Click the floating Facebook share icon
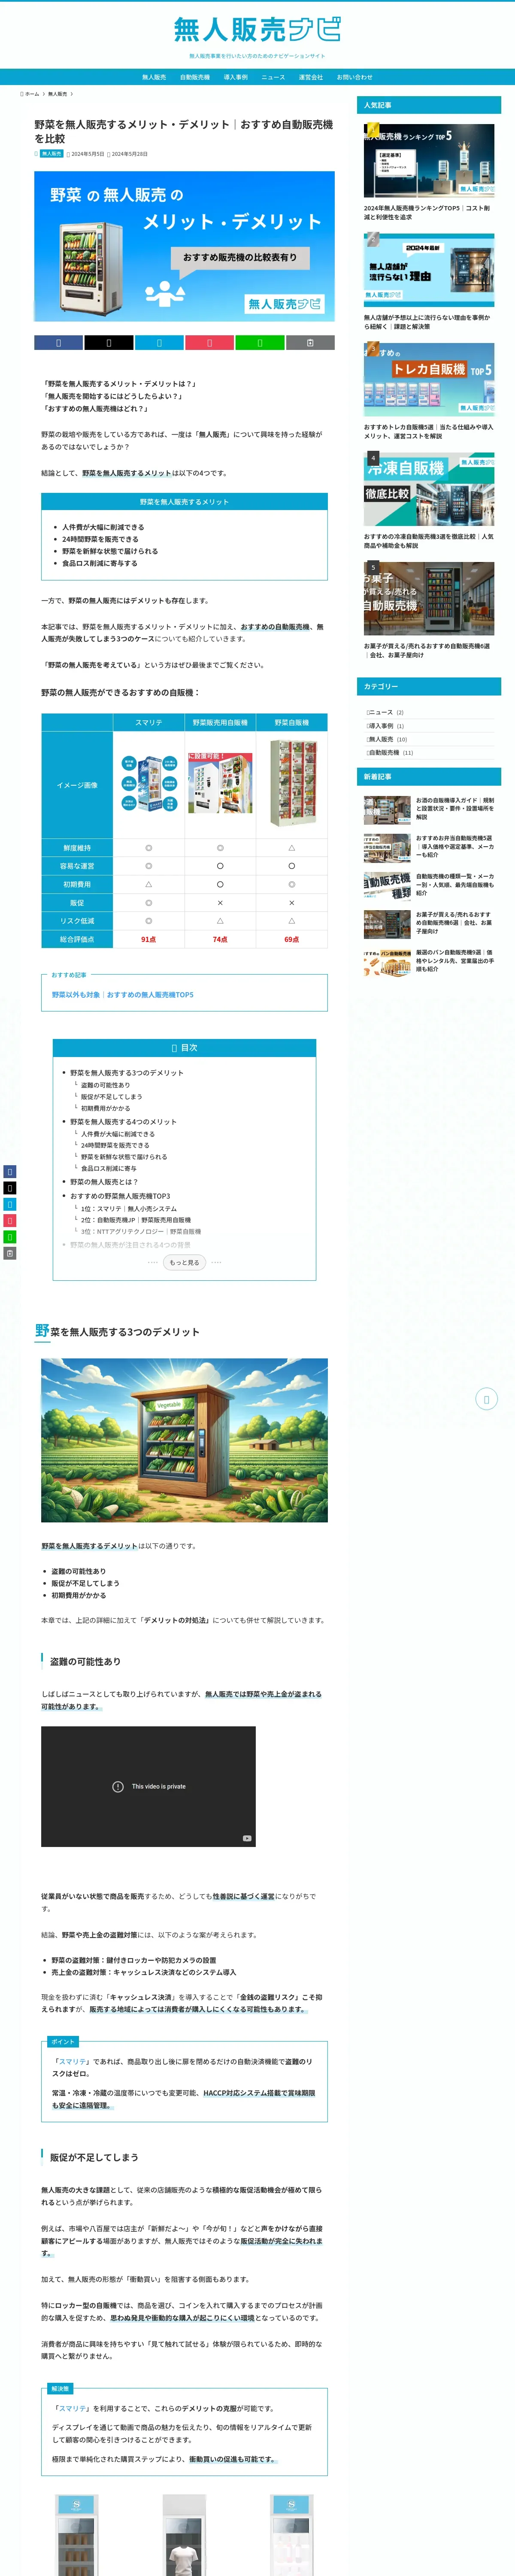The image size is (515, 2576). [10, 1172]
